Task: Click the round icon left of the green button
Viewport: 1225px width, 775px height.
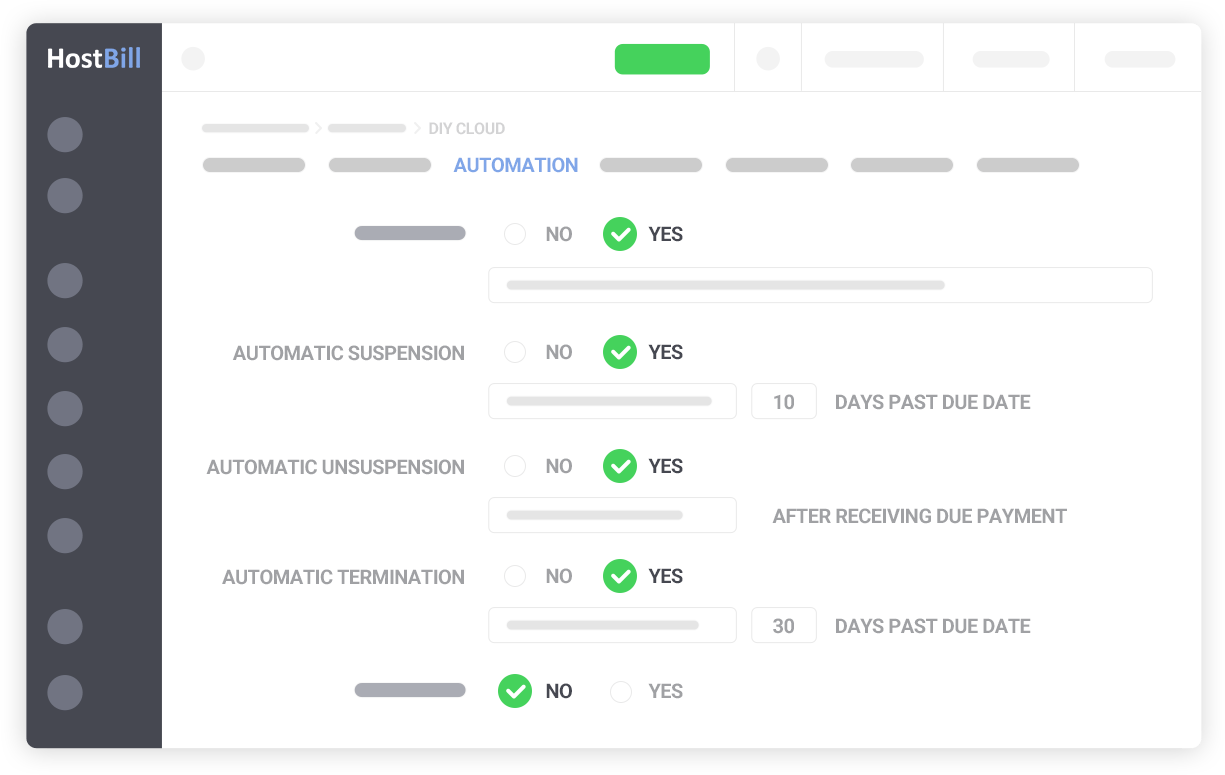Action: pyautogui.click(x=768, y=59)
